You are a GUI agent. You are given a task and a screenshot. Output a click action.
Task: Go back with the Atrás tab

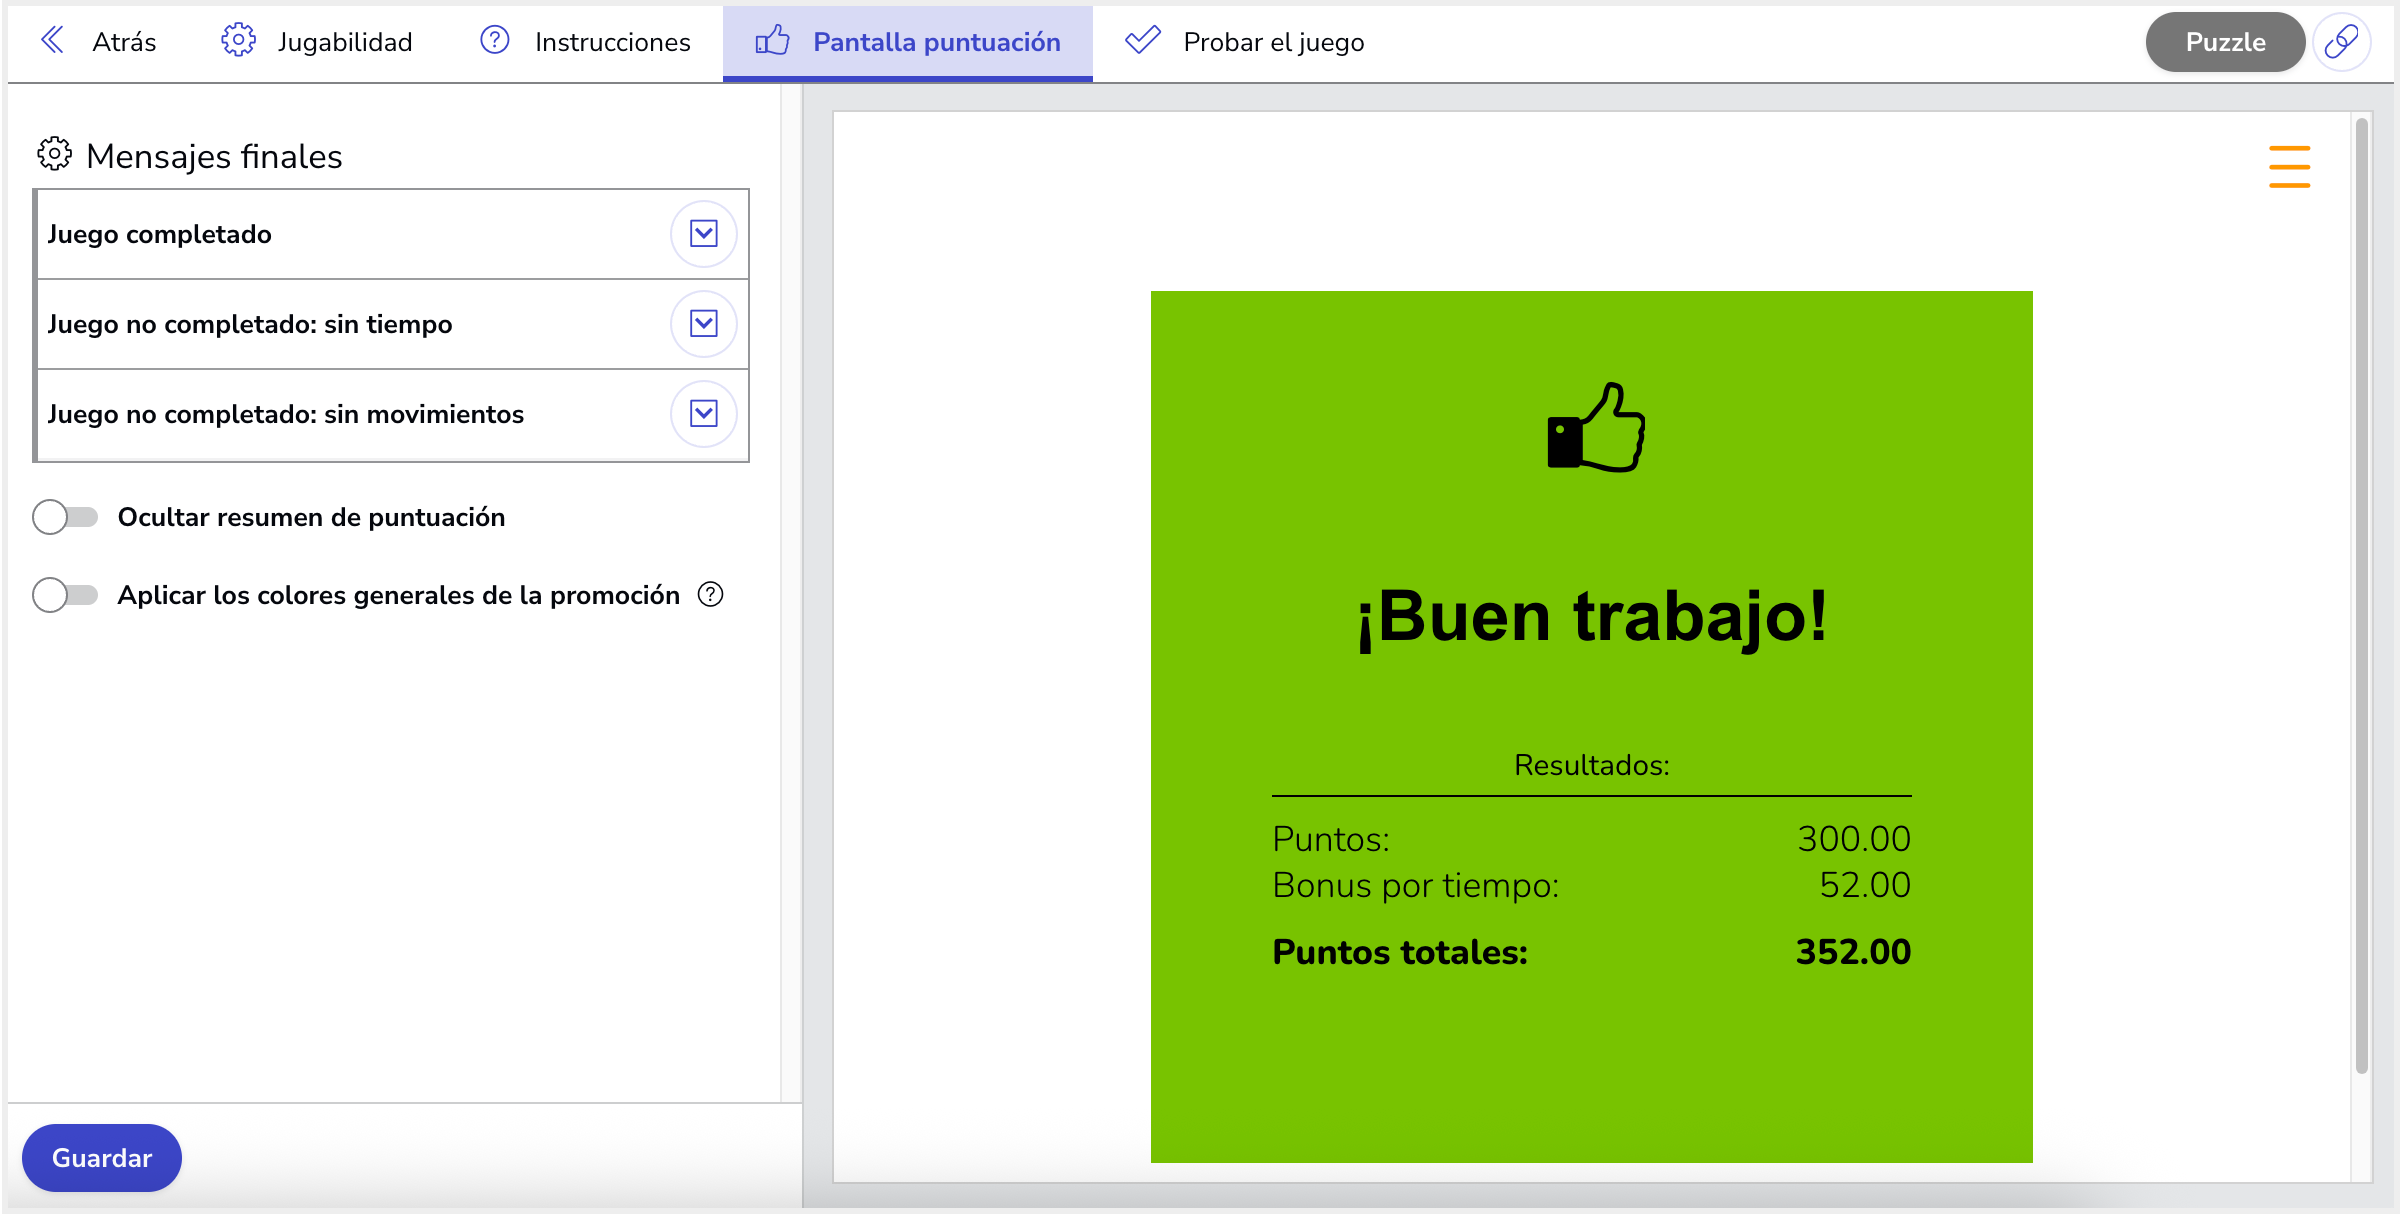point(98,42)
